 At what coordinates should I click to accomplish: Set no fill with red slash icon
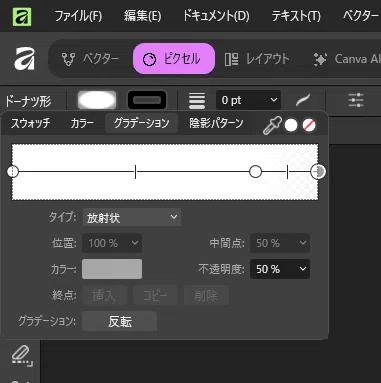309,126
